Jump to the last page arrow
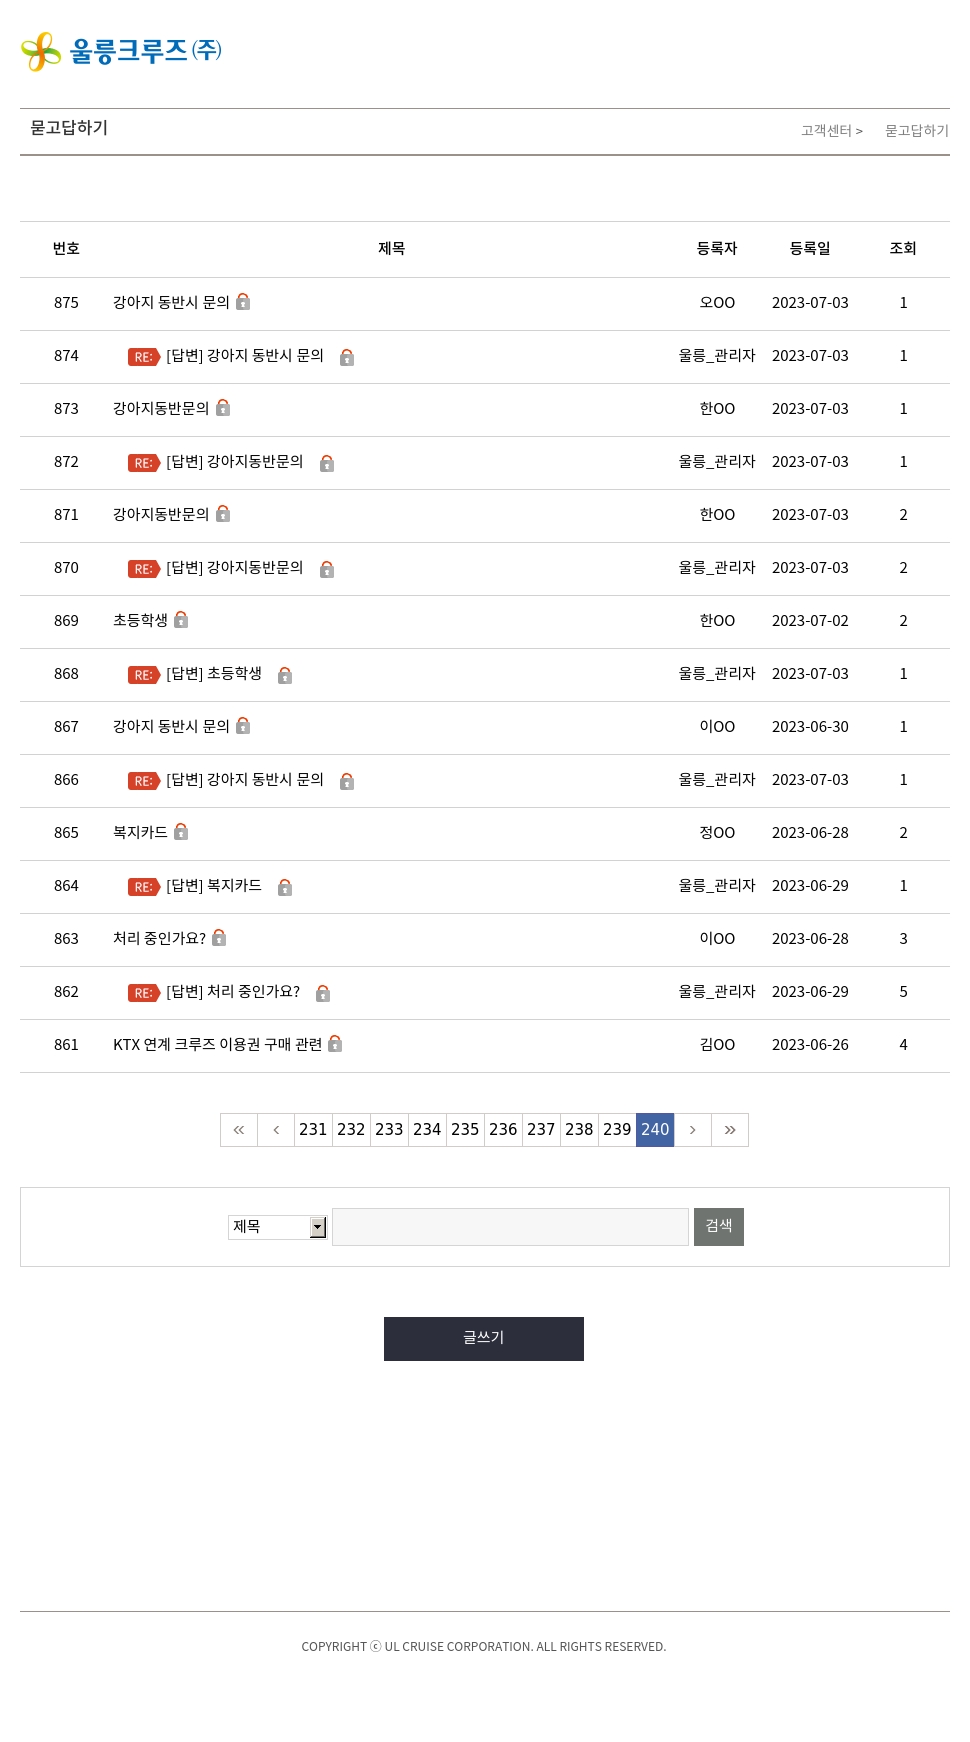 pos(730,1130)
